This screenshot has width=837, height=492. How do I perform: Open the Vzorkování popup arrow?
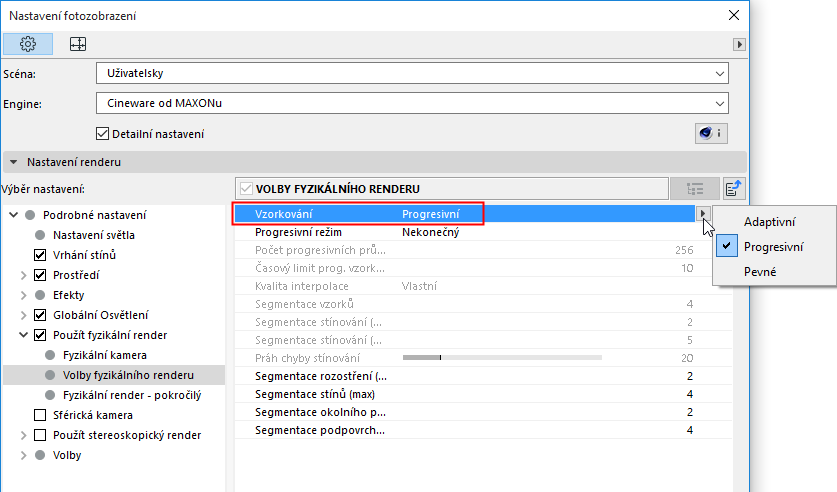703,214
